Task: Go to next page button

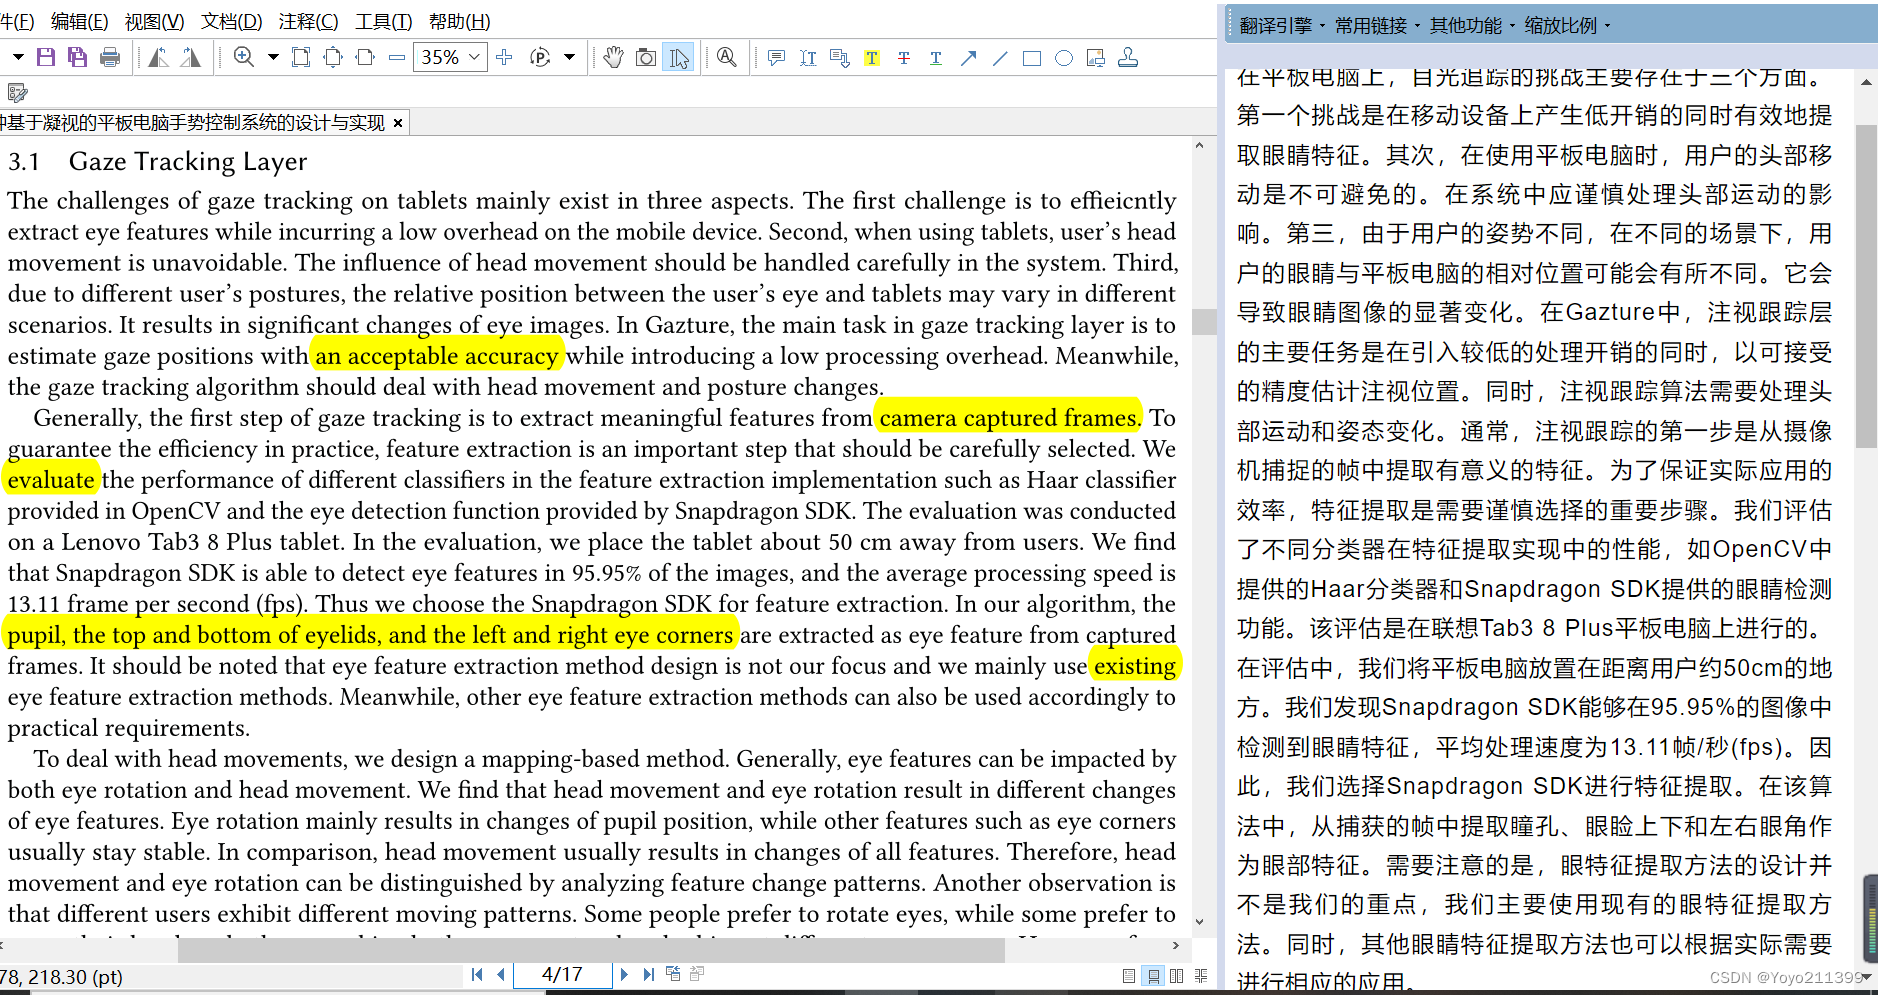Action: tap(624, 974)
